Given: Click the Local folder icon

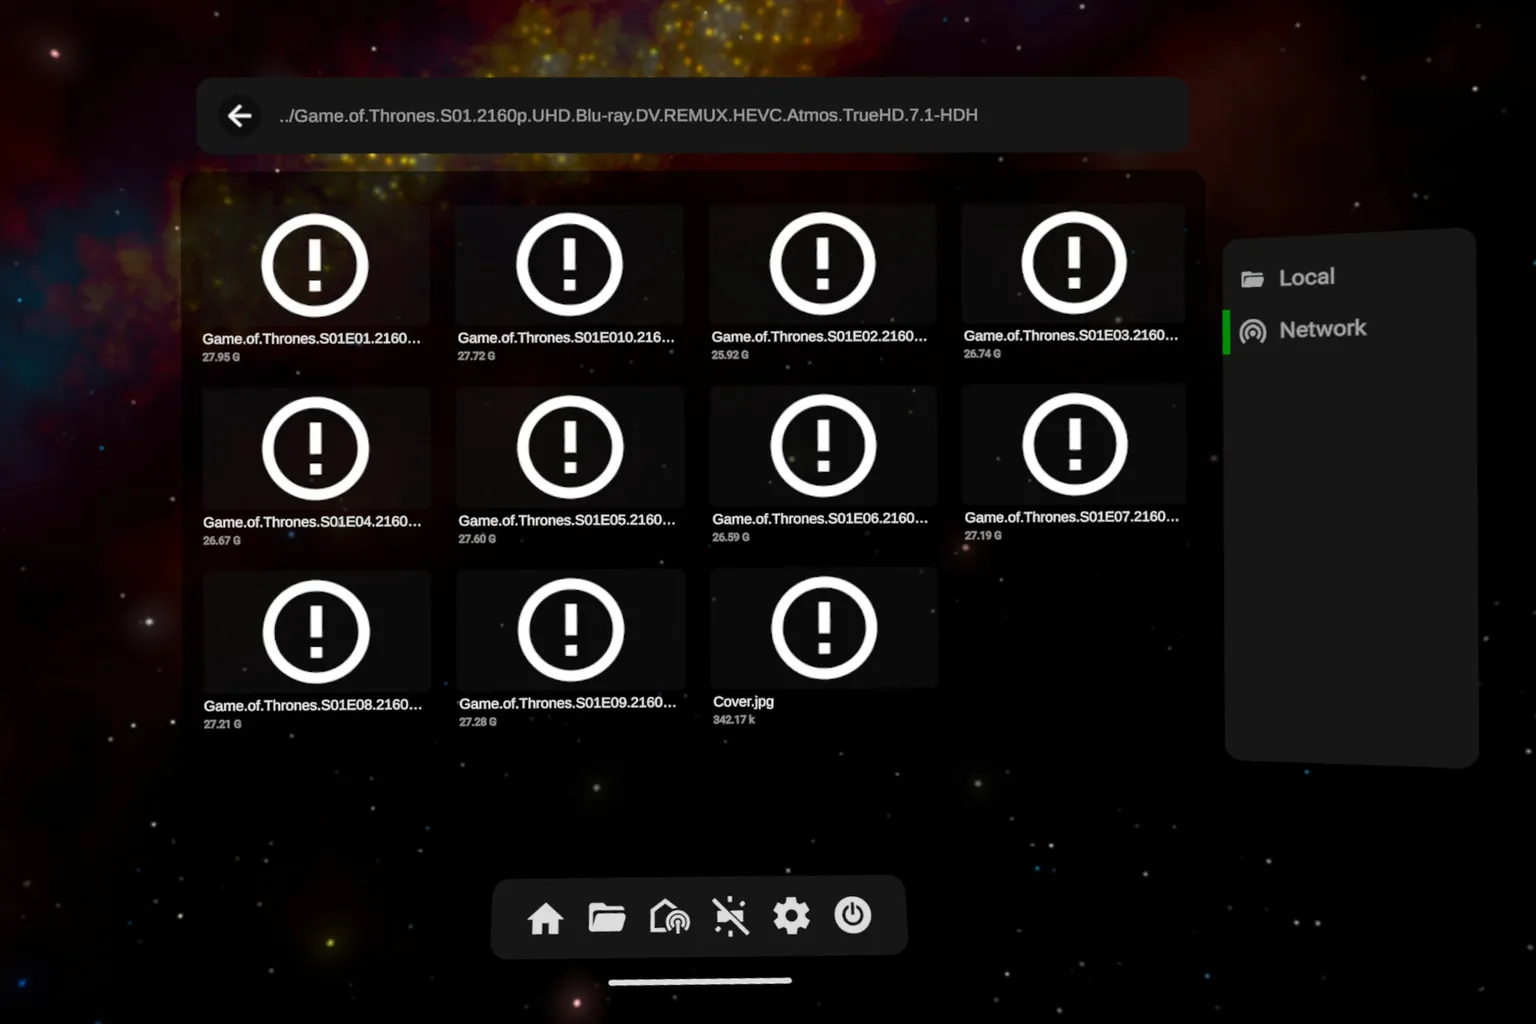Looking at the screenshot, I should point(1253,279).
